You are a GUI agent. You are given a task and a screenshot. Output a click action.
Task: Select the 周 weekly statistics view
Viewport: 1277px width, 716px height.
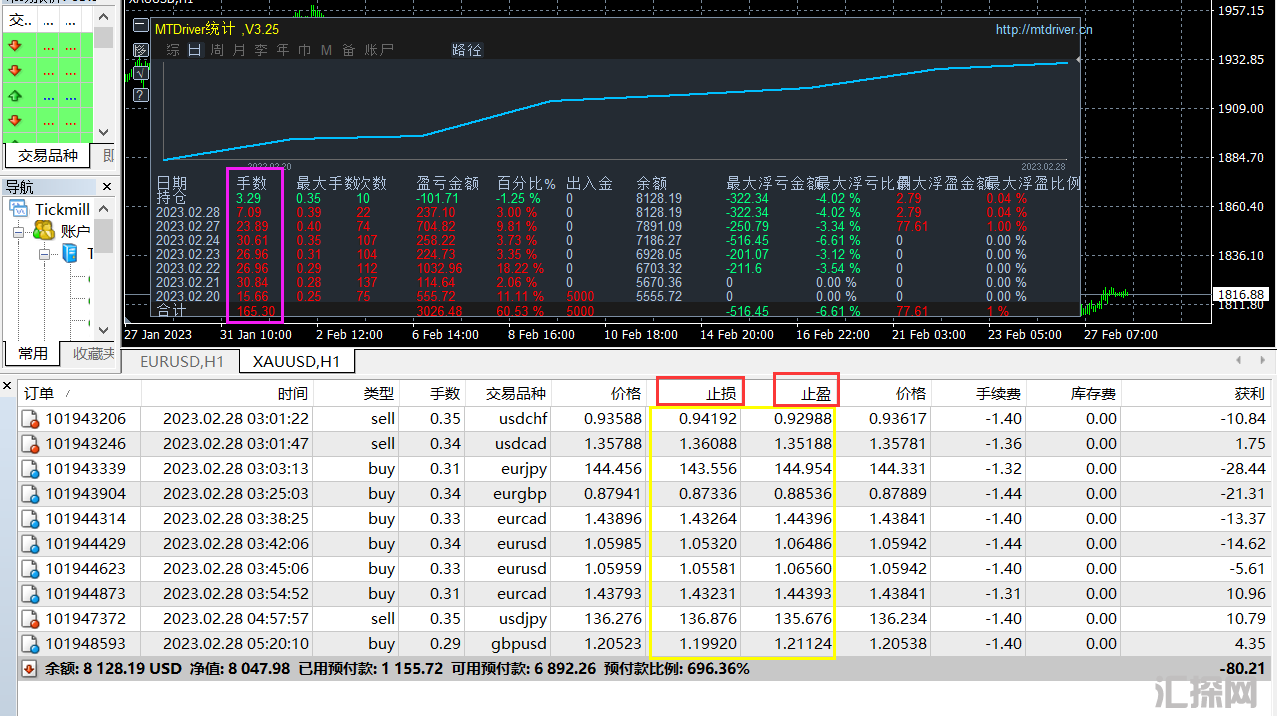point(216,50)
